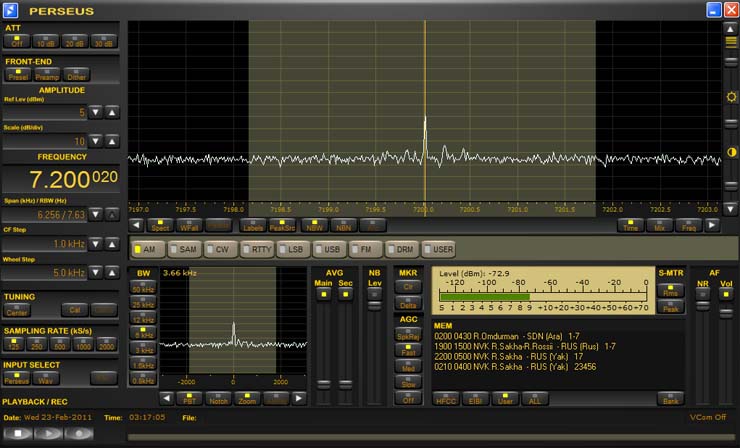Toggle the PeakSrc button

[x=282, y=226]
